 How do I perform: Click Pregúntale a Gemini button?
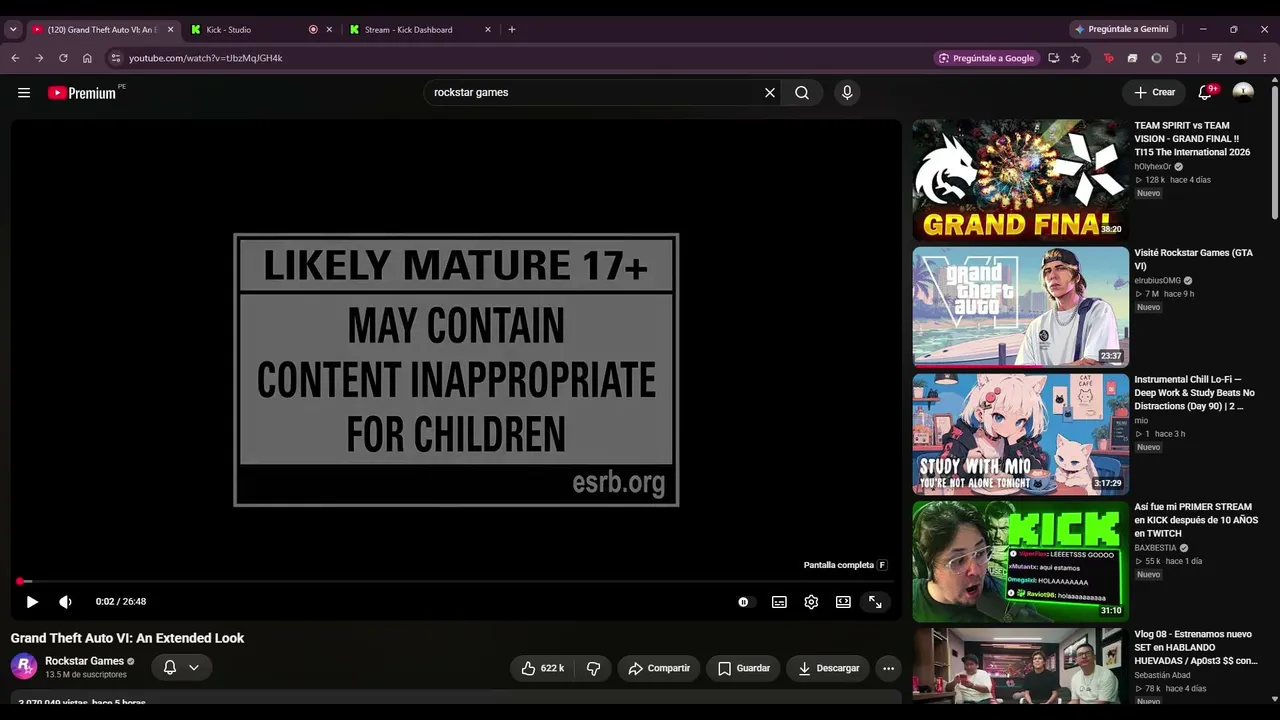(1121, 30)
